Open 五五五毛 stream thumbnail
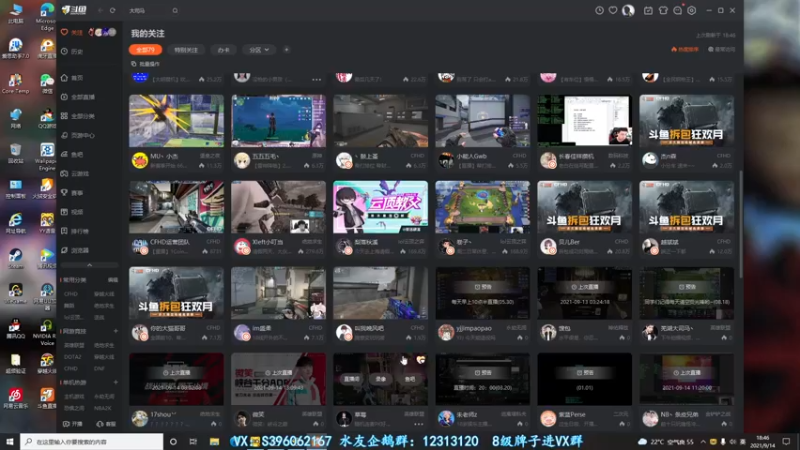Viewport: 800px width, 450px height. 278,121
